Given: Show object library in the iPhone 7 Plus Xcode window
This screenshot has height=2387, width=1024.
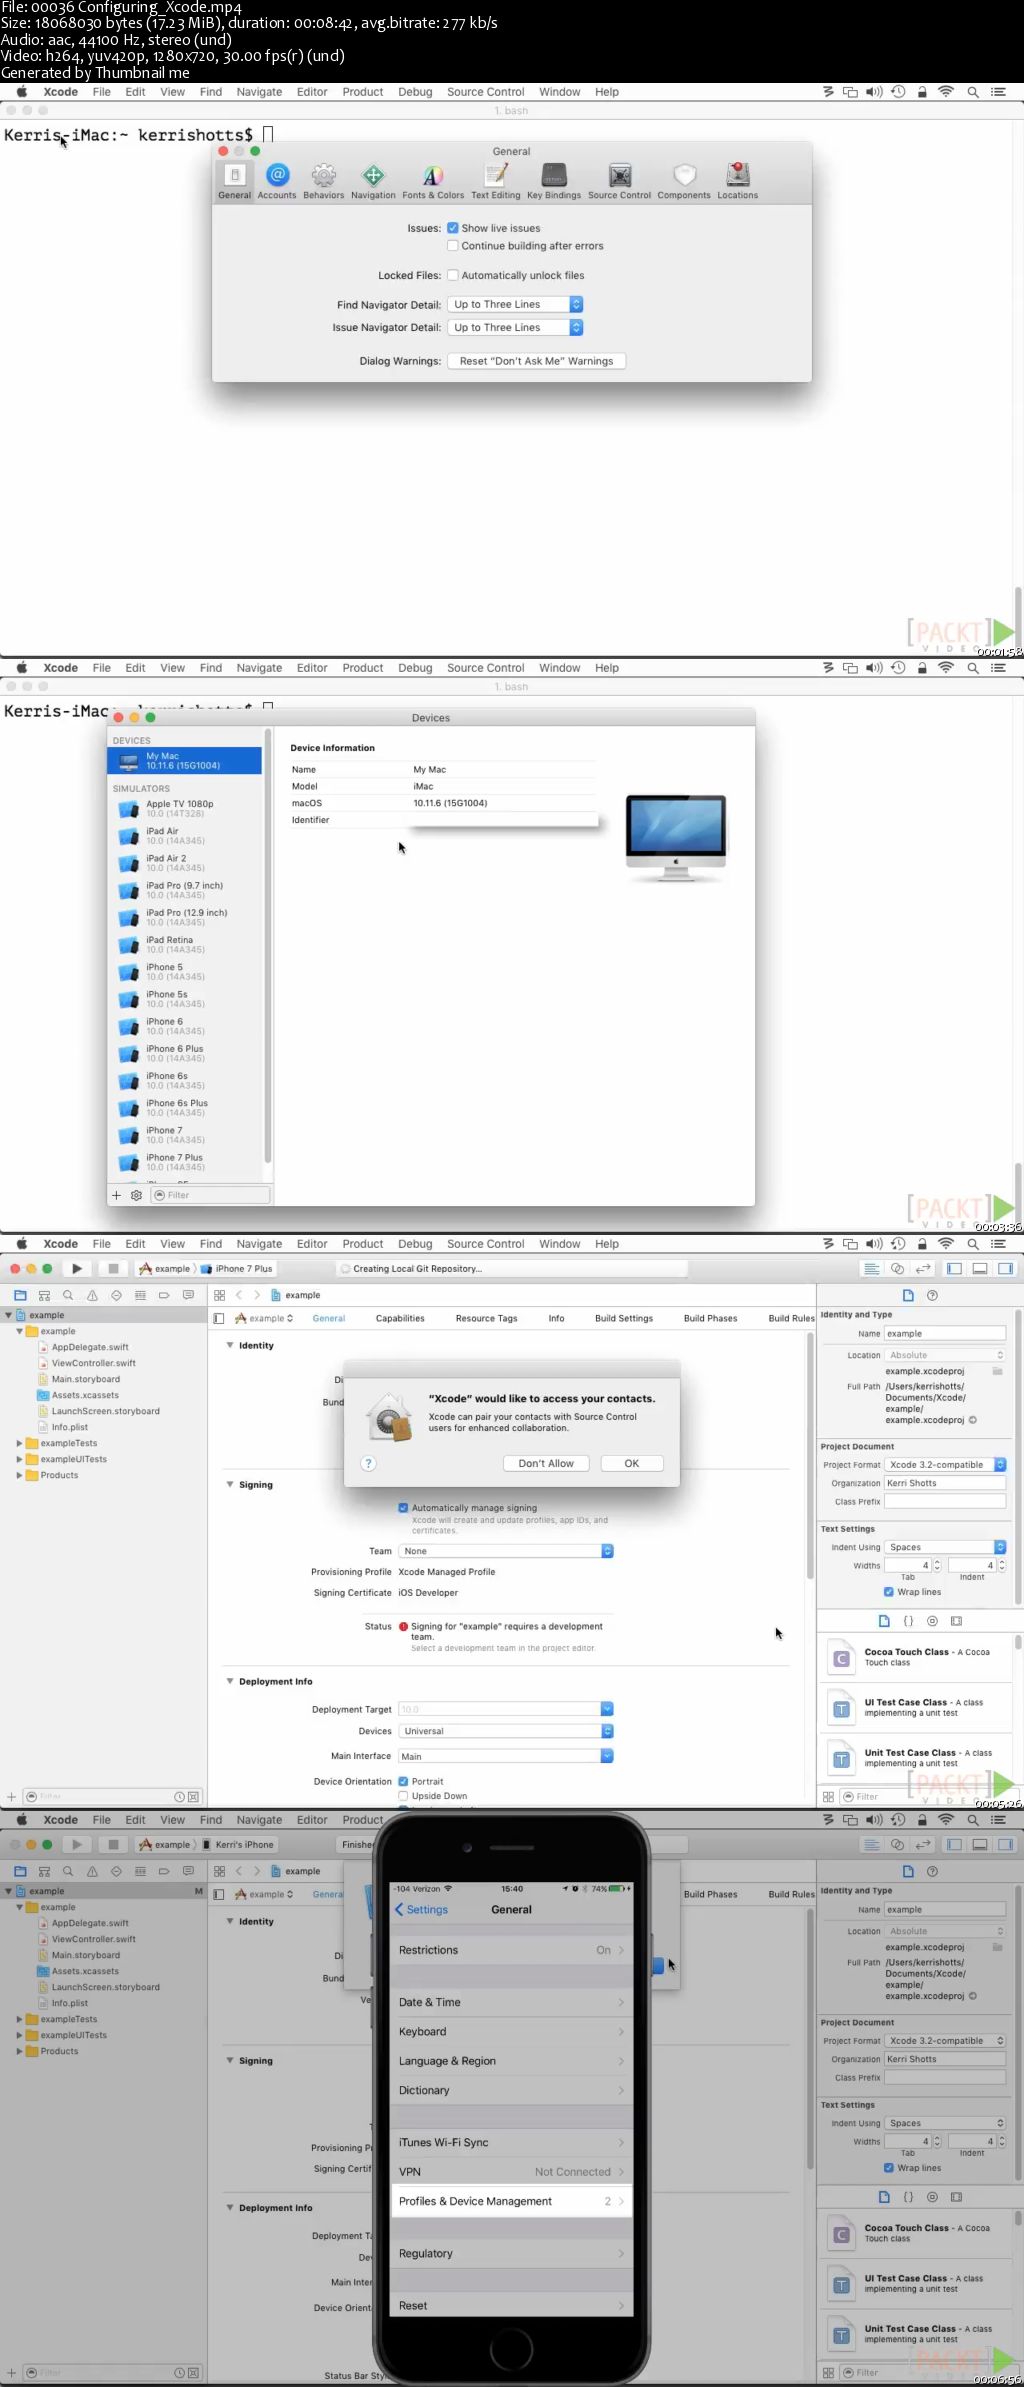Looking at the screenshot, I should pyautogui.click(x=932, y=1621).
